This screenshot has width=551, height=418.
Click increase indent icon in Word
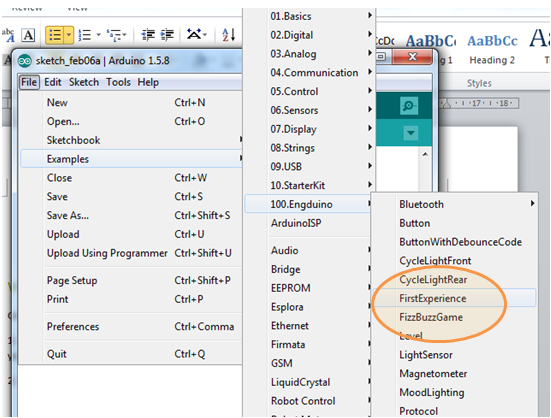[167, 34]
